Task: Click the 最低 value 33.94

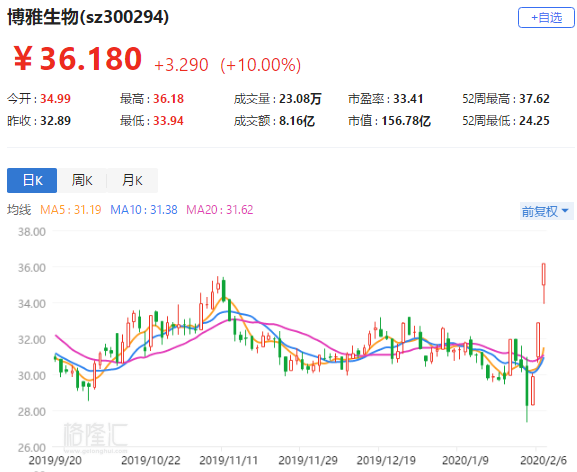Action: [168, 121]
